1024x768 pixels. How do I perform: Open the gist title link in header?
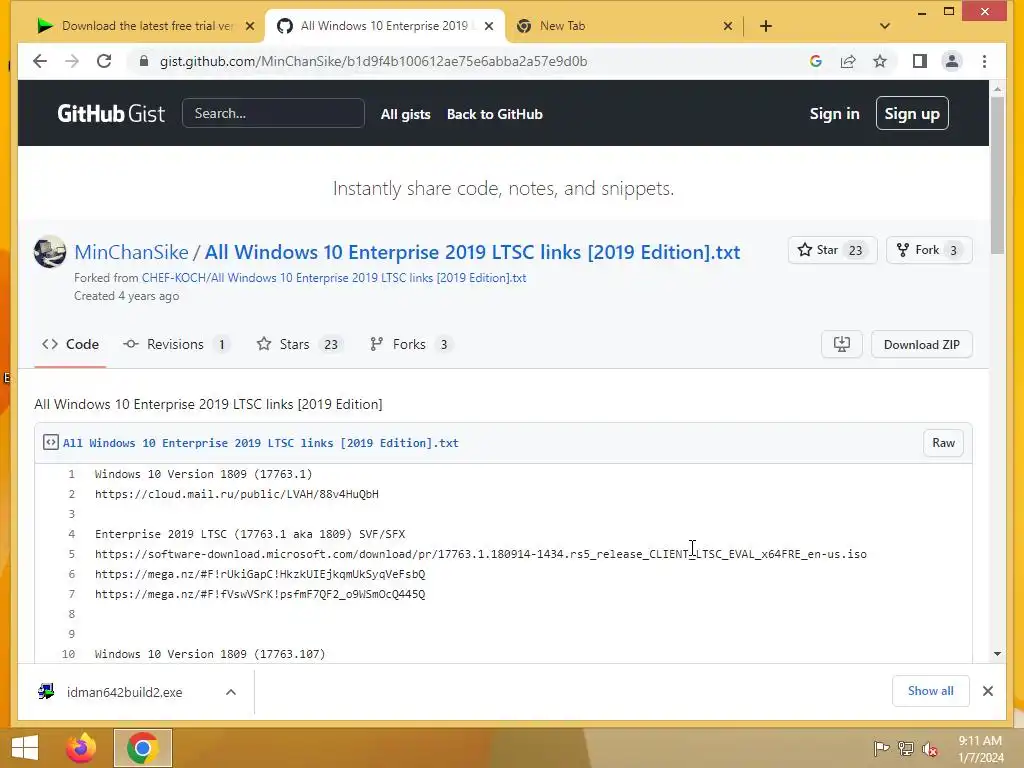point(472,252)
